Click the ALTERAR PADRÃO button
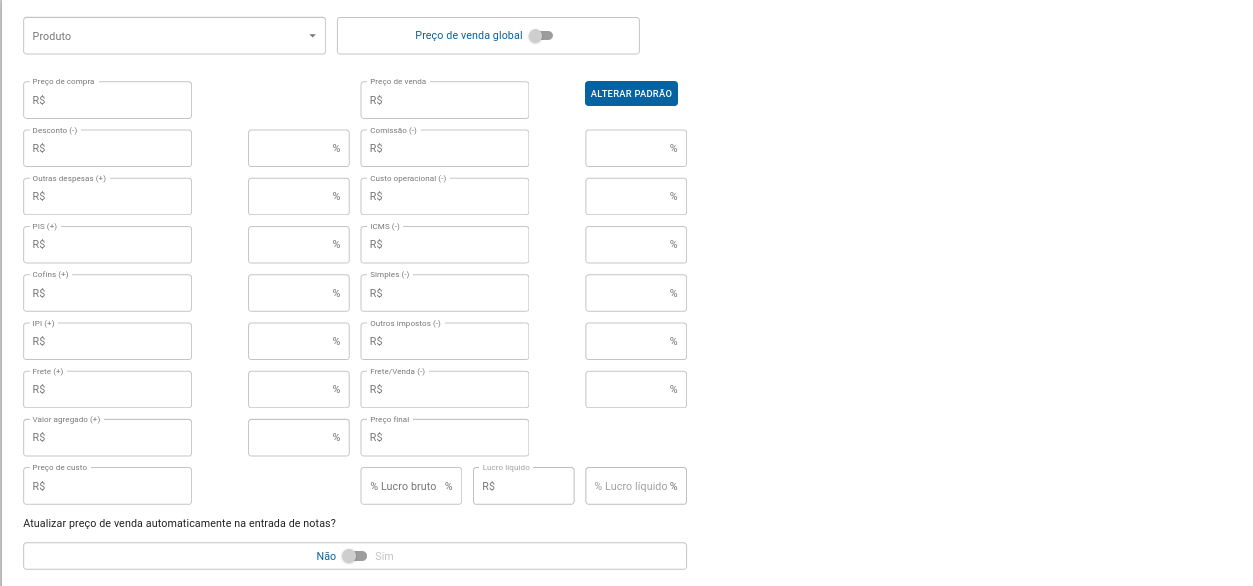 point(631,93)
